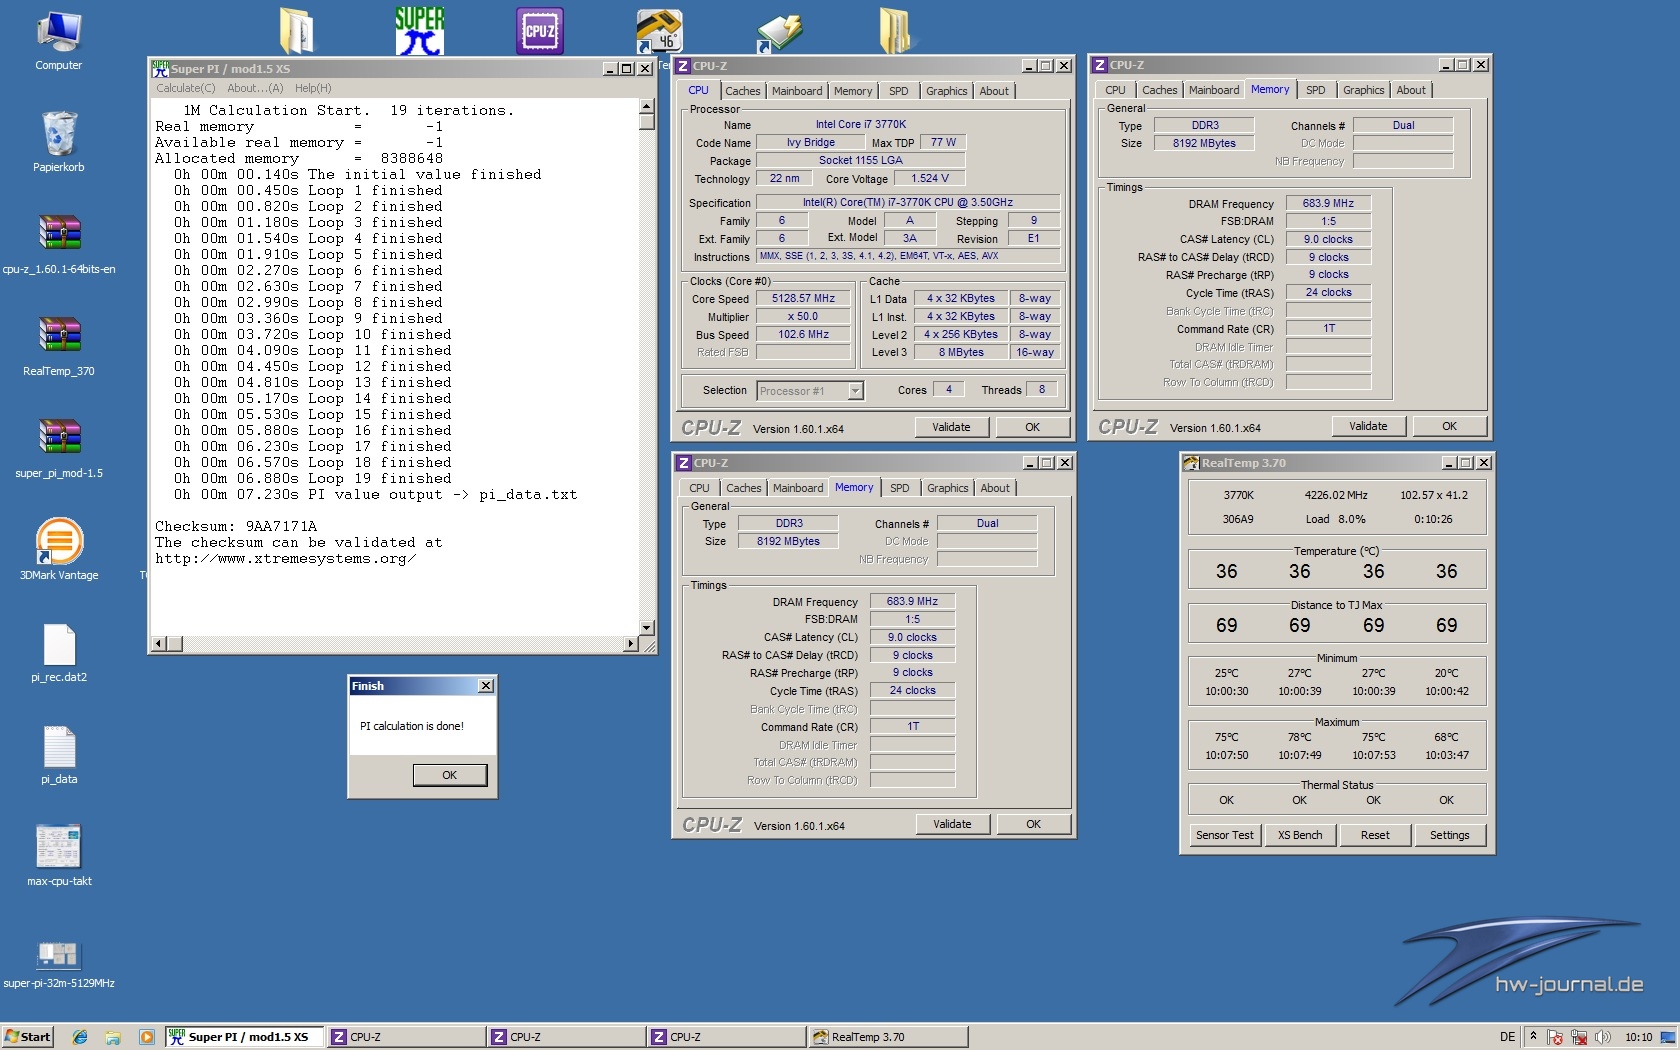Open the CPU tab in bottom CPU-Z window

click(x=699, y=488)
